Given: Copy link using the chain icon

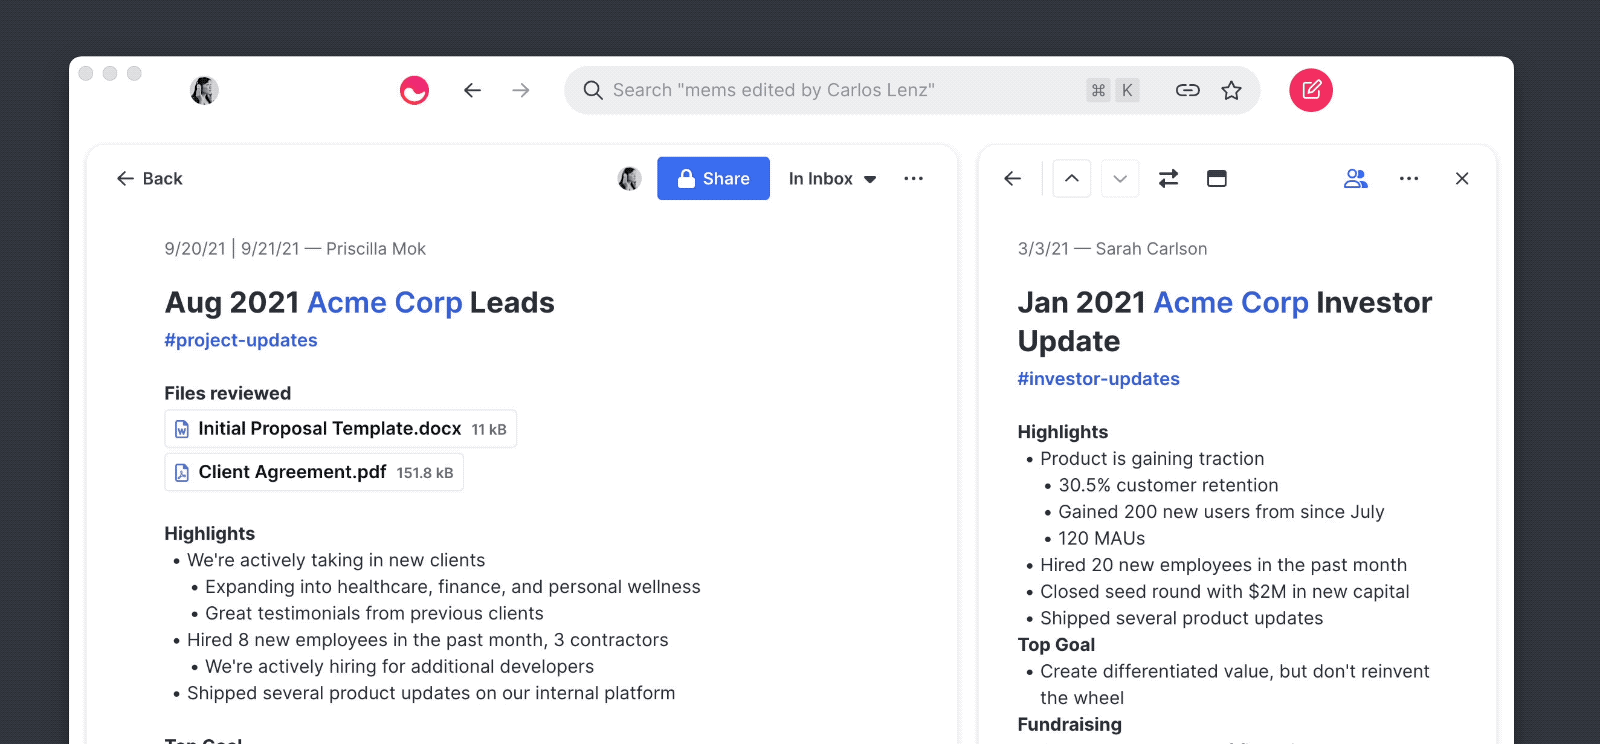Looking at the screenshot, I should pyautogui.click(x=1187, y=90).
